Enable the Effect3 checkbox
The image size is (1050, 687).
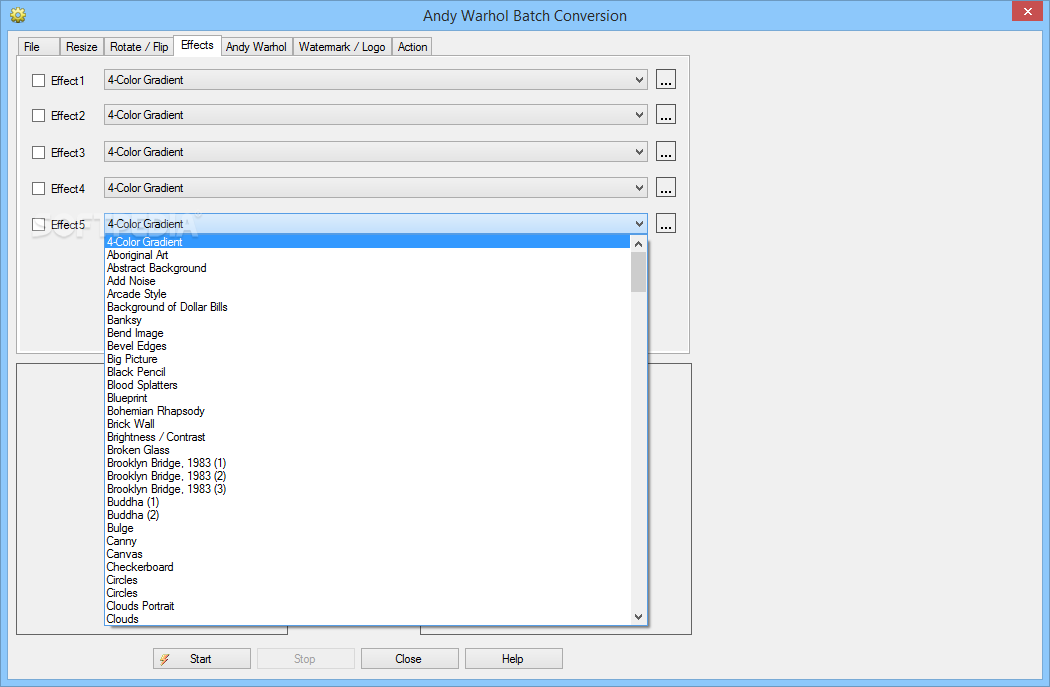coord(38,153)
